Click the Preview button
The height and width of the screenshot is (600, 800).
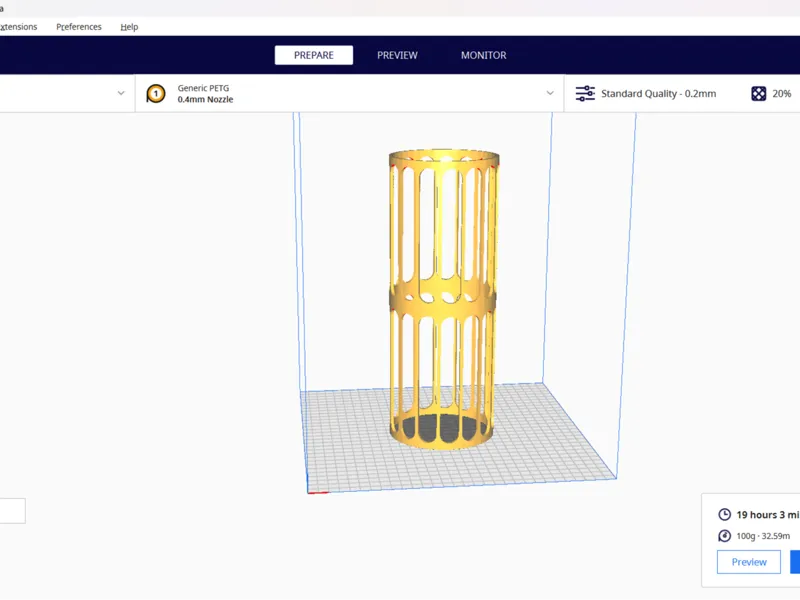(748, 562)
